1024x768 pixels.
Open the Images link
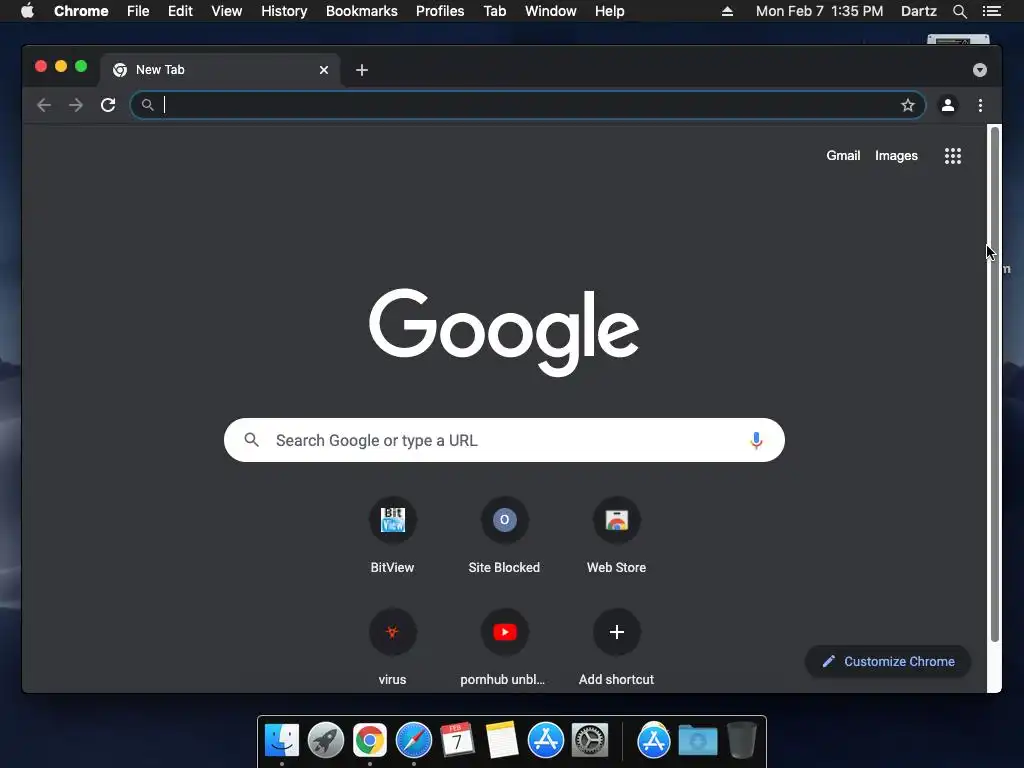tap(896, 155)
